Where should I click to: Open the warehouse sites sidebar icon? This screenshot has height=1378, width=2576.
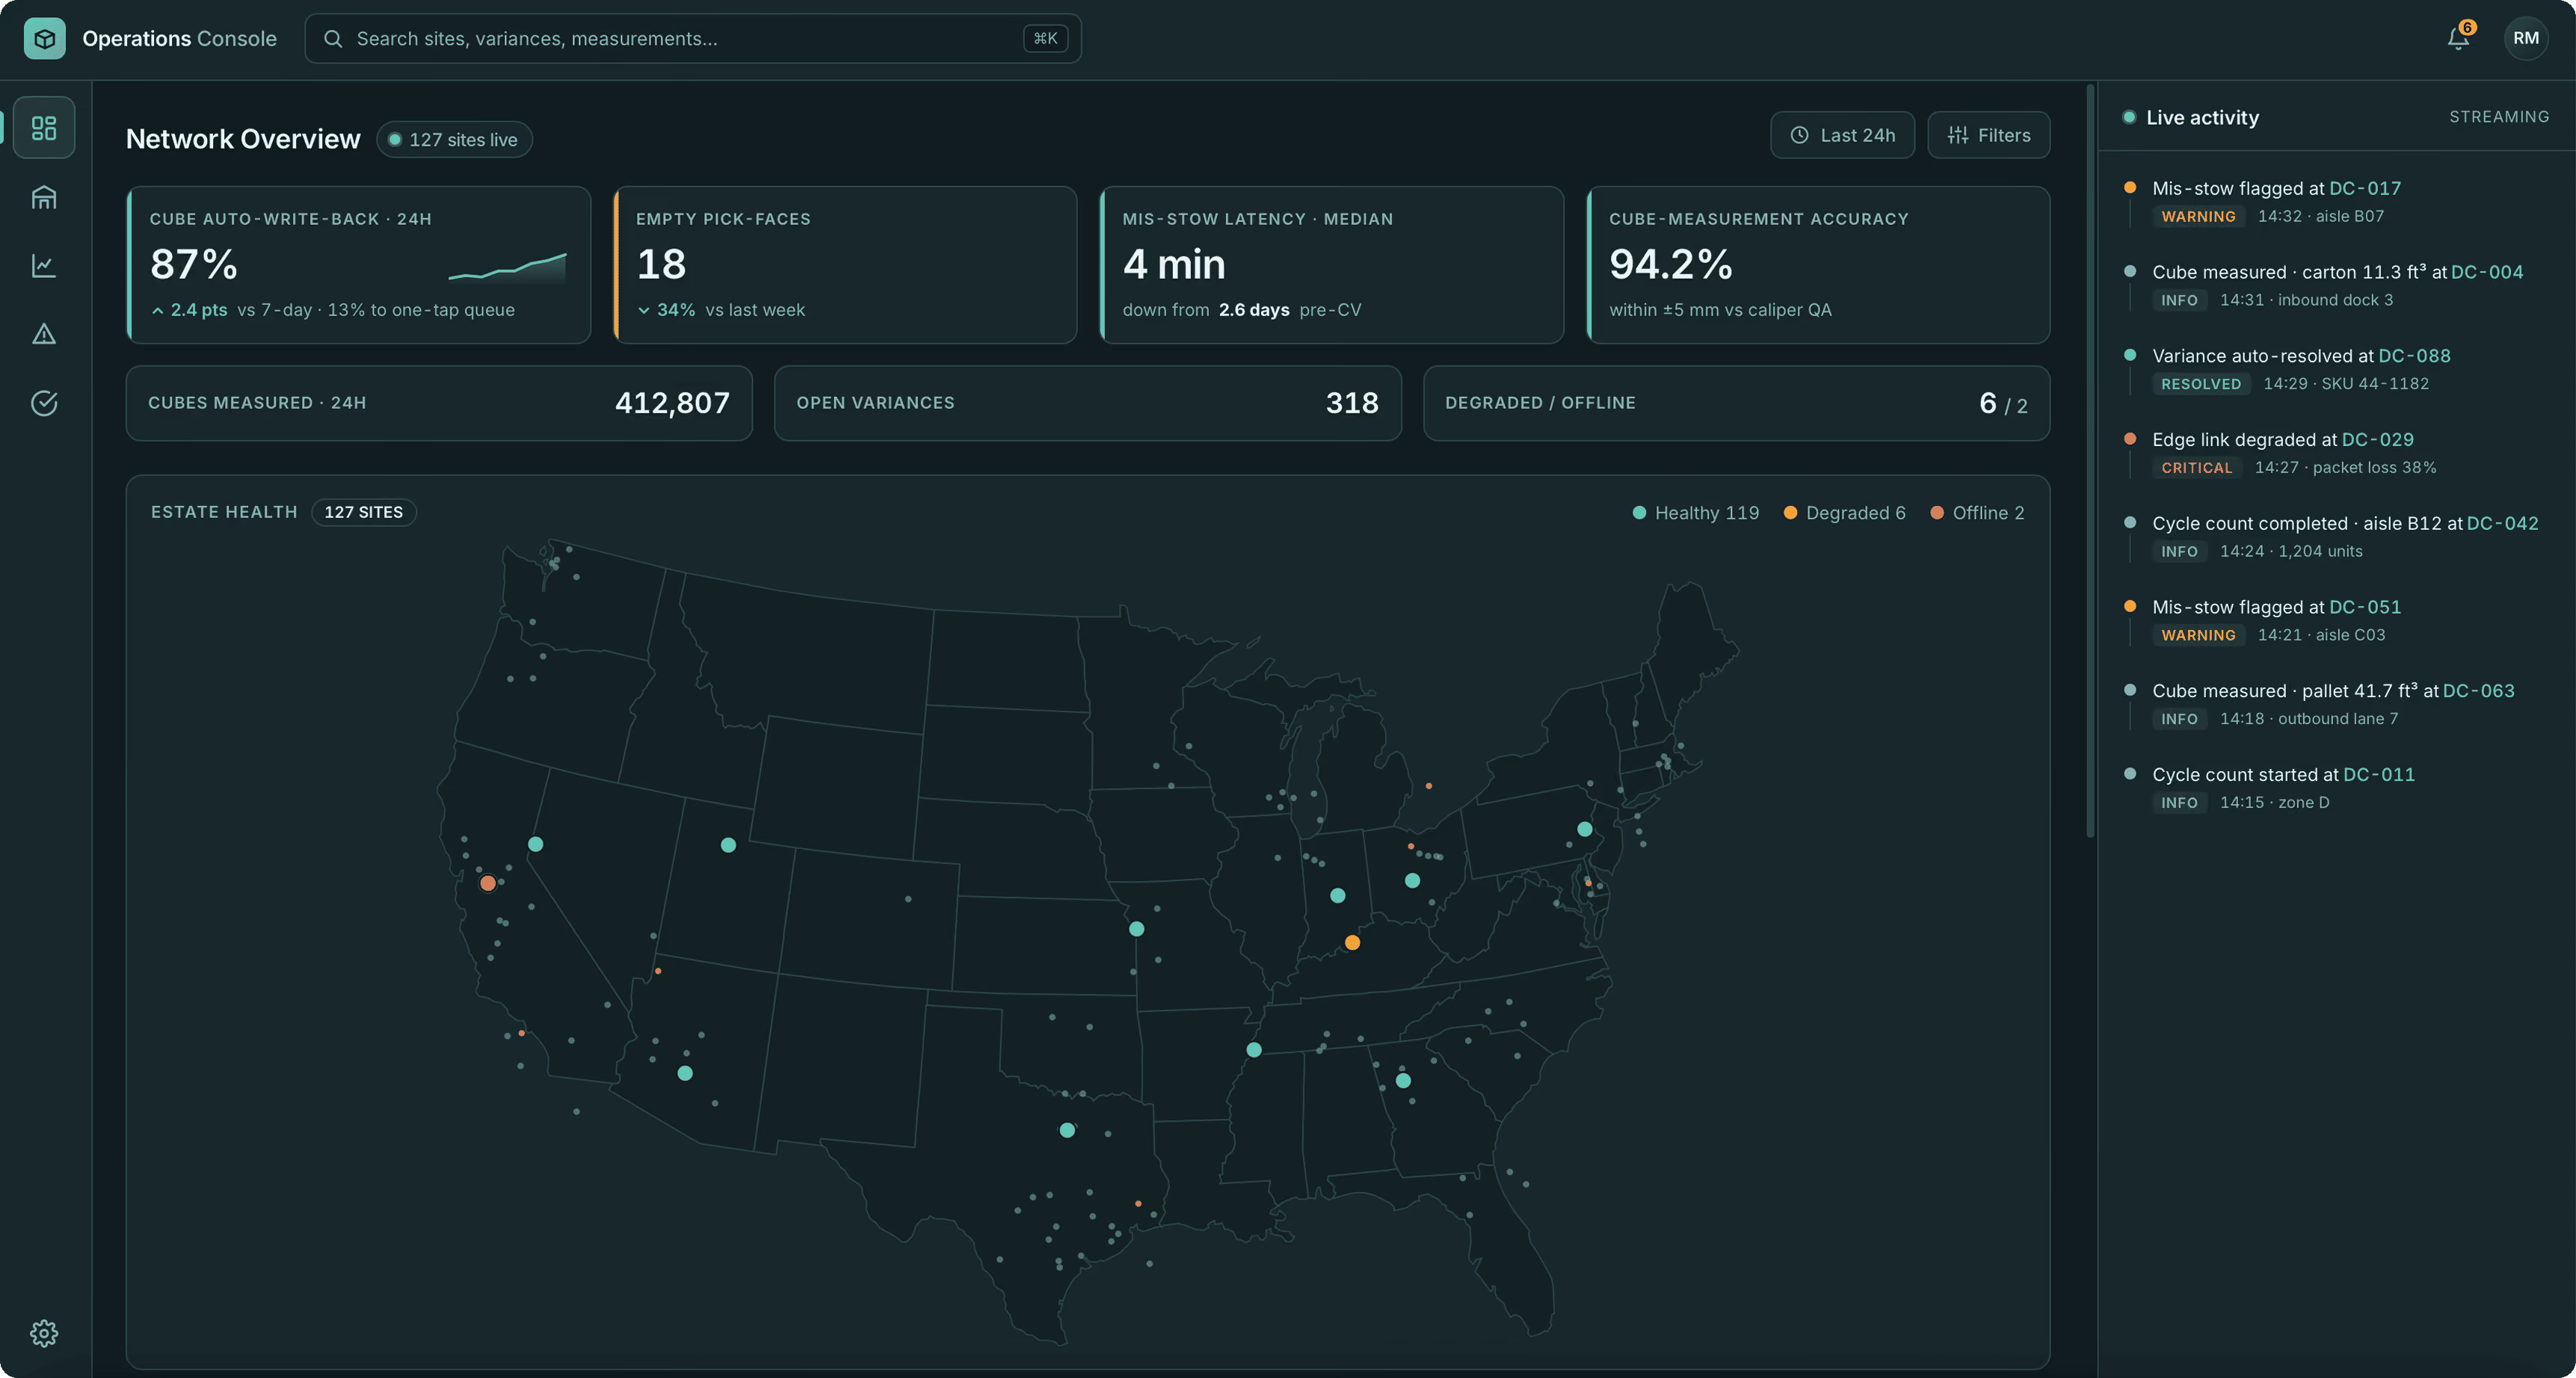click(x=44, y=197)
